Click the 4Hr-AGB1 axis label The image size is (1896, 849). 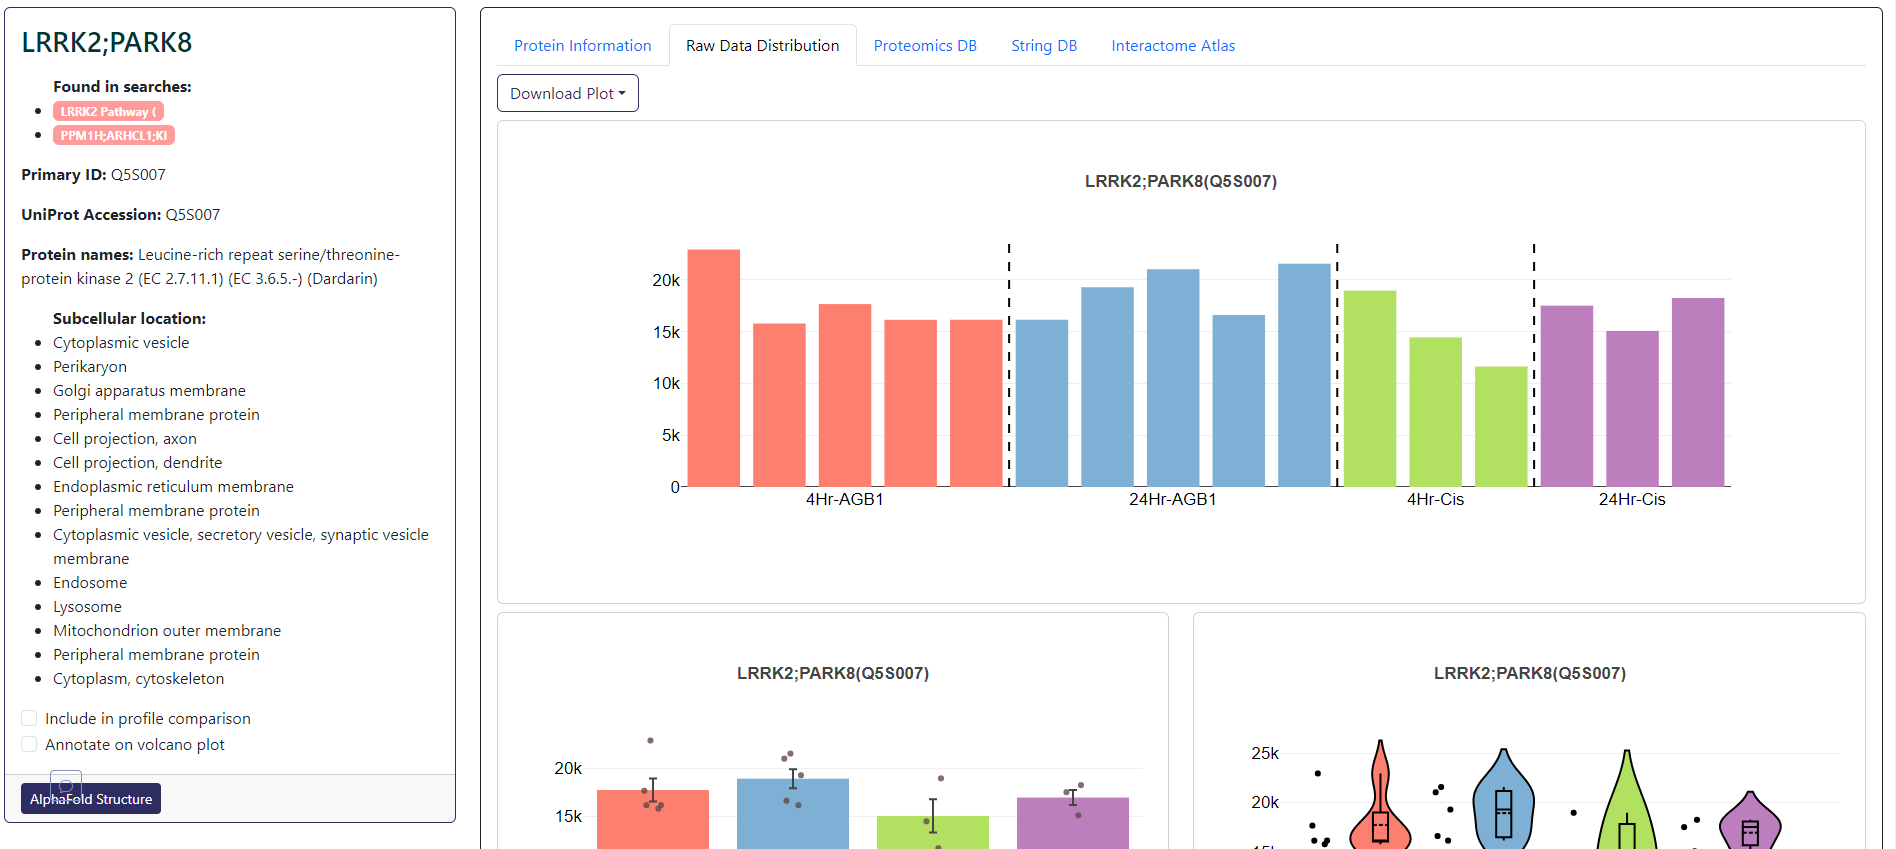[x=844, y=499]
